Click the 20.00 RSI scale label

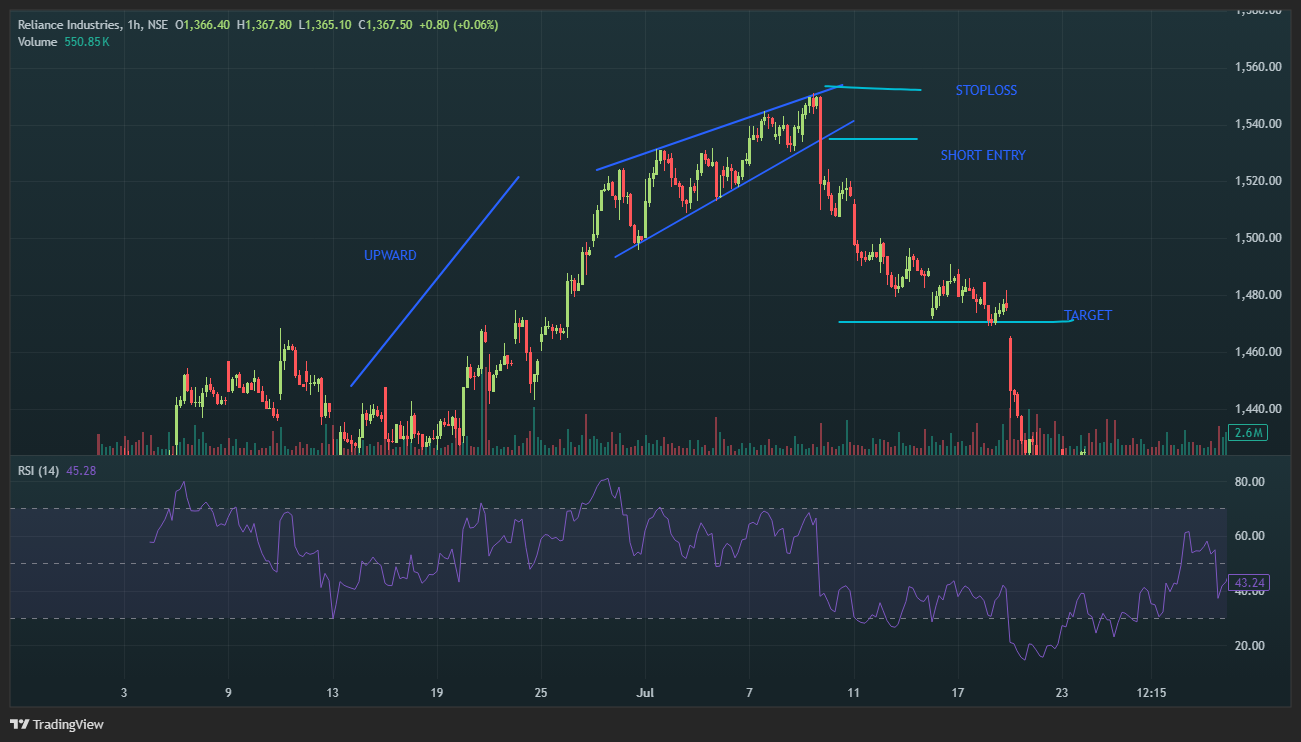coord(1250,646)
